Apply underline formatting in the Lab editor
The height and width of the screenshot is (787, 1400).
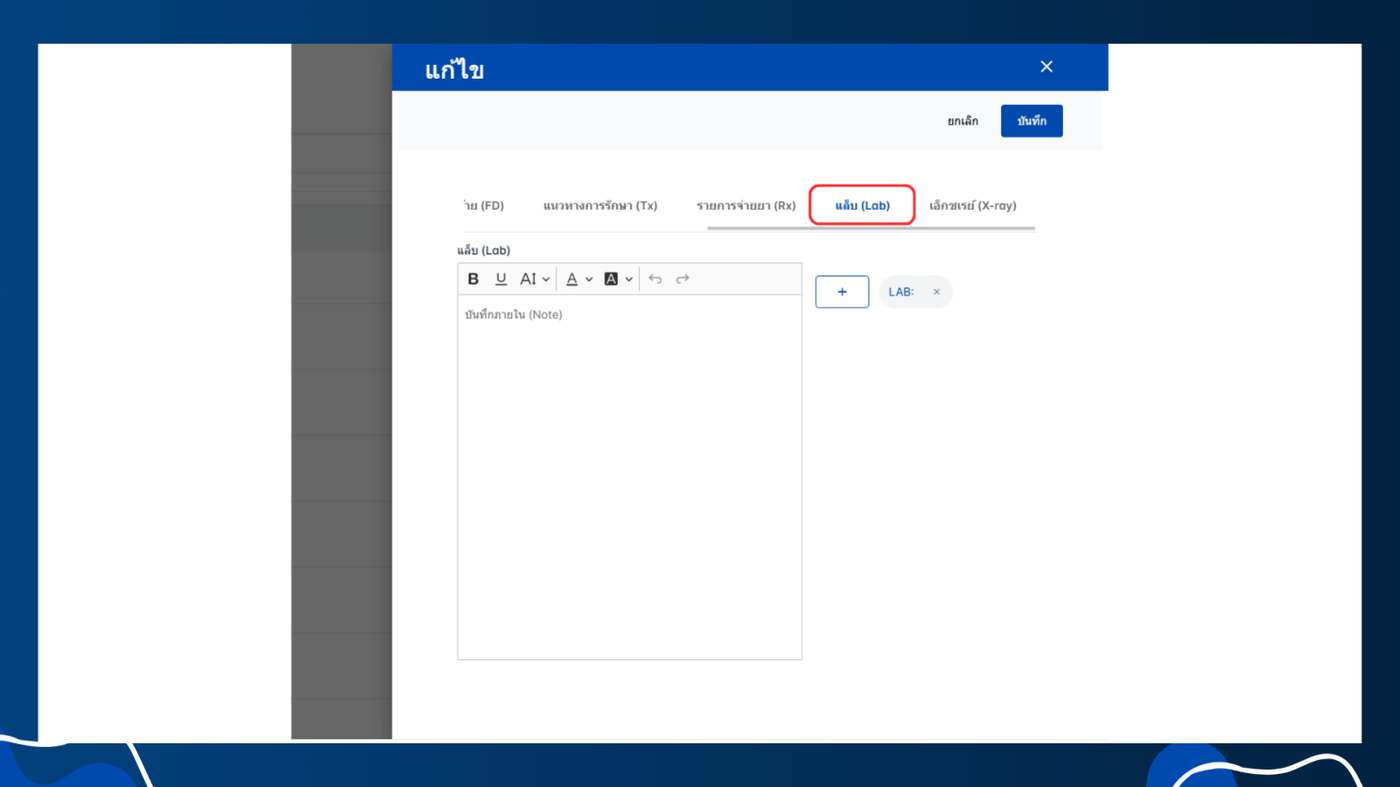[501, 279]
